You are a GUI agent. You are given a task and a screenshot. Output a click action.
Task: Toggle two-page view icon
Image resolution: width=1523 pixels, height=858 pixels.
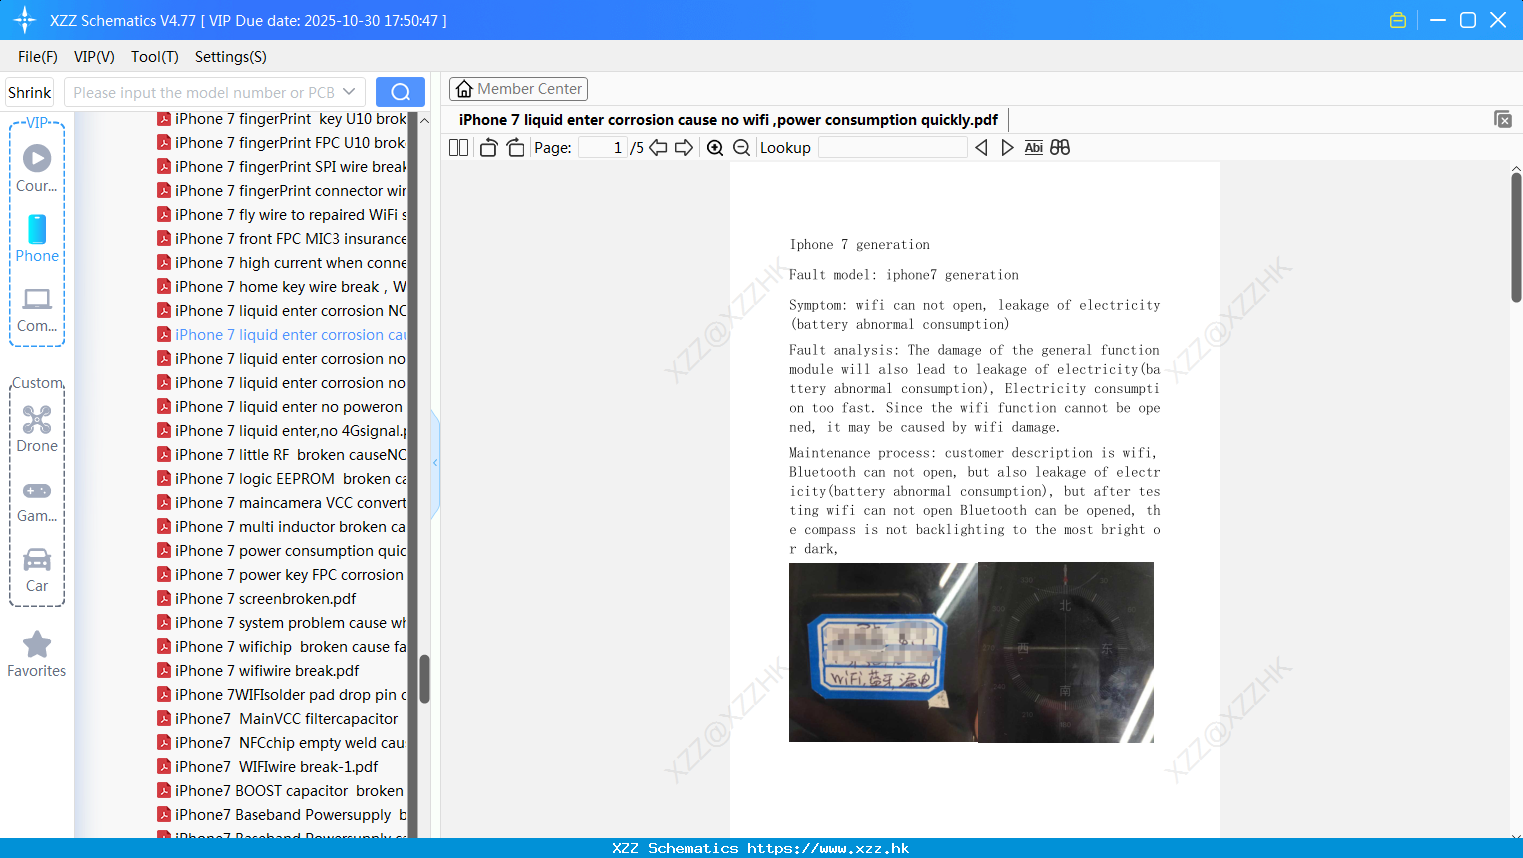459,148
